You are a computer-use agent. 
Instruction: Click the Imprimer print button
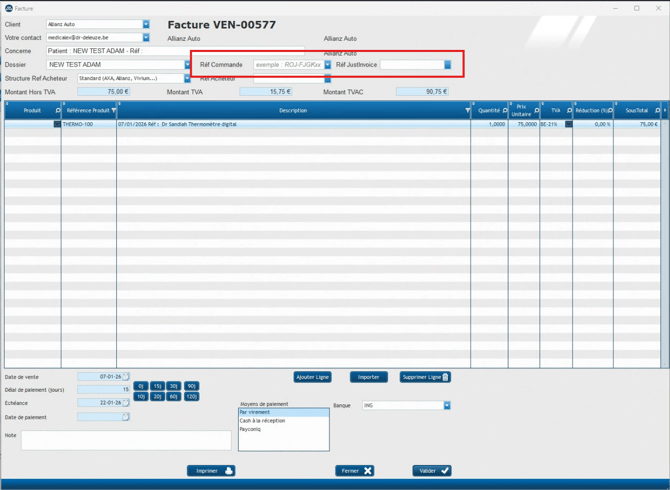click(x=211, y=470)
